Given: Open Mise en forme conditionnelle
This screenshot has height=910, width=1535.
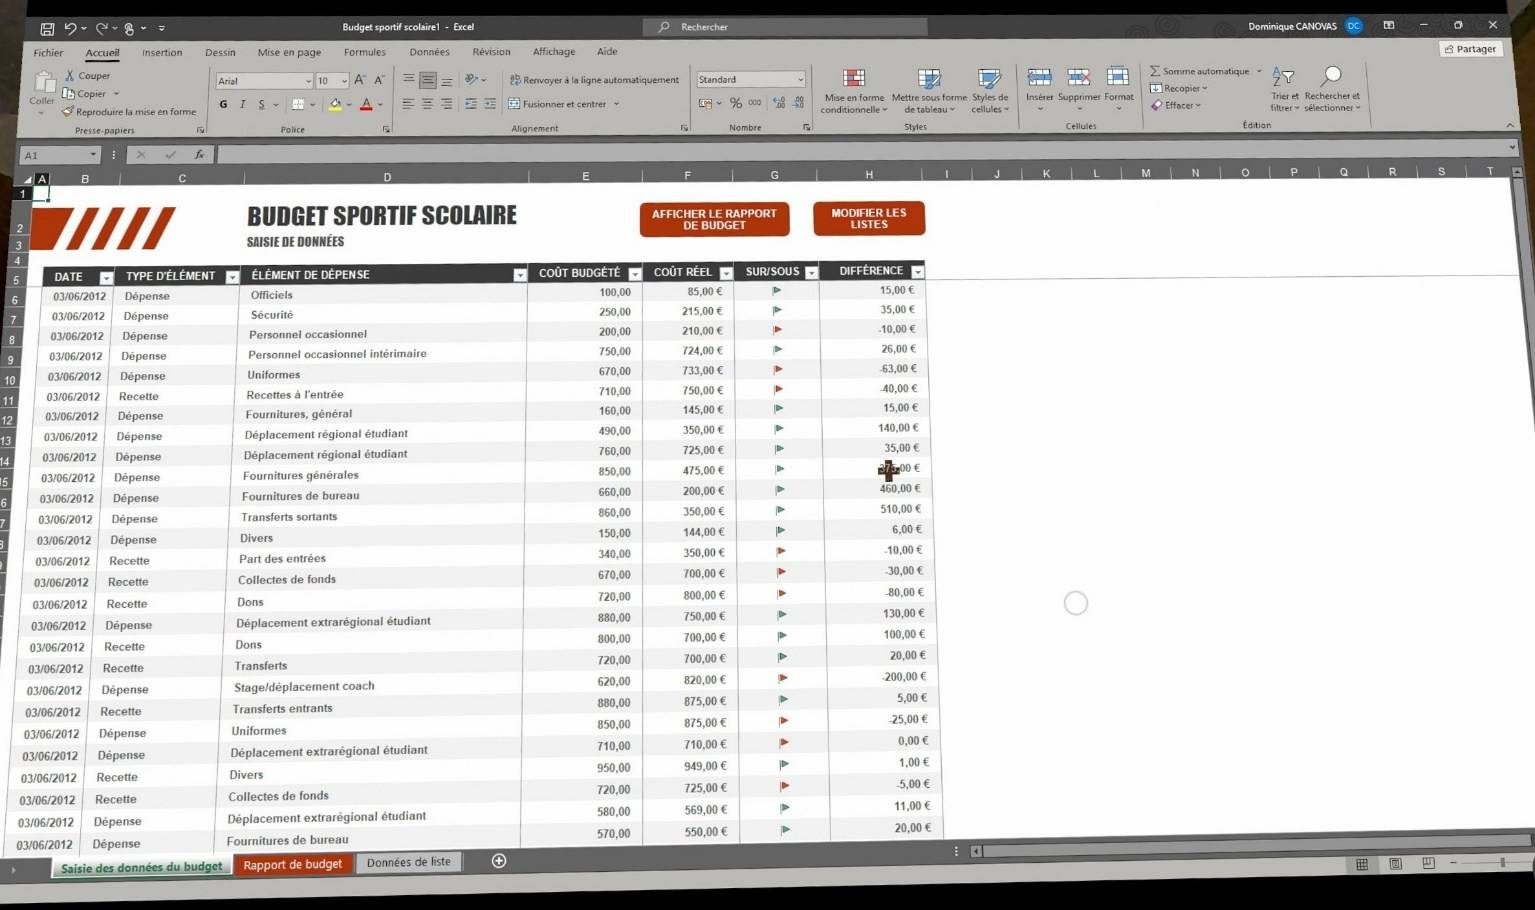Looking at the screenshot, I should (853, 79).
